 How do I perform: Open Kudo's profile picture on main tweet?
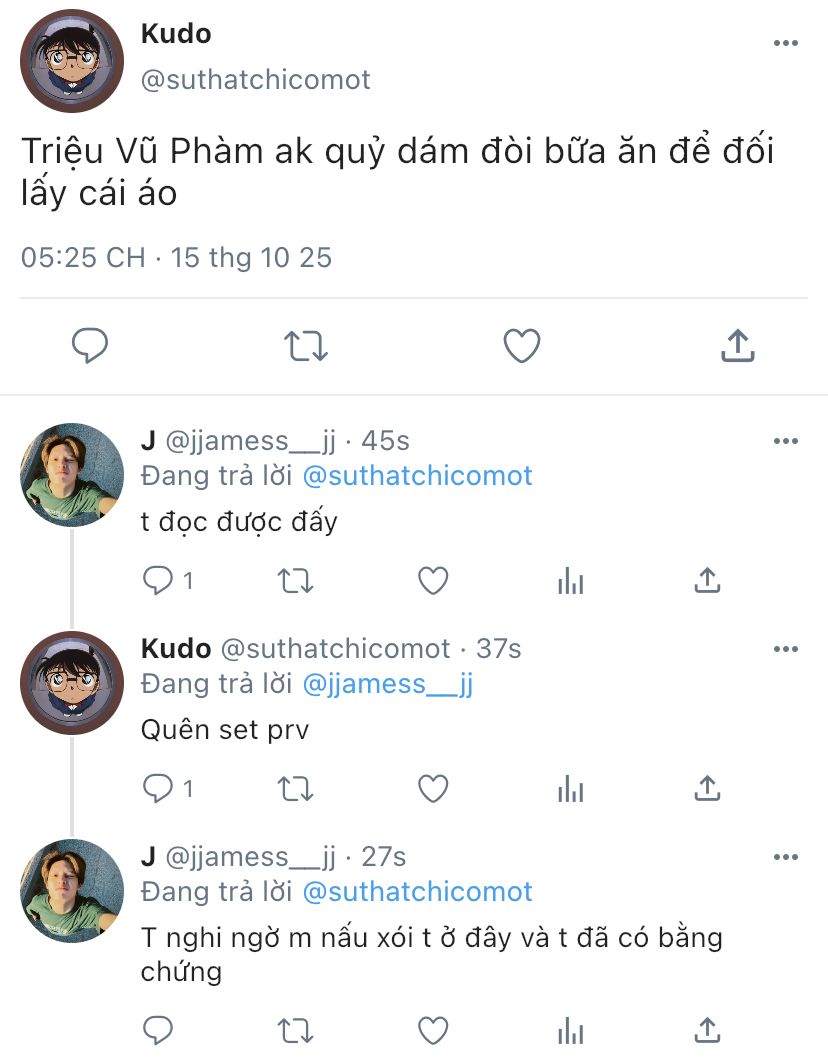[72, 62]
